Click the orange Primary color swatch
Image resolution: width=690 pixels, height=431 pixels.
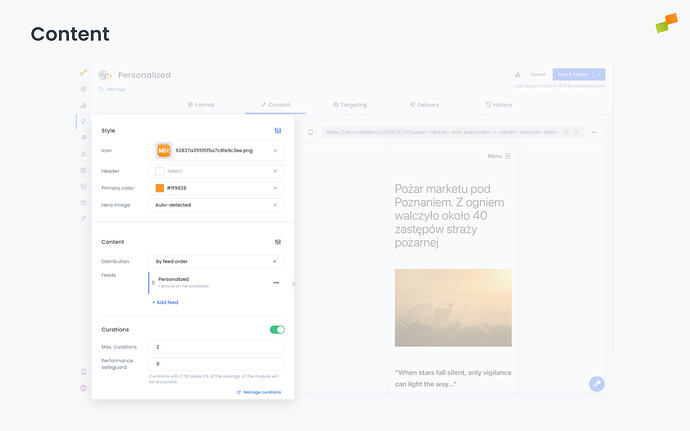160,188
